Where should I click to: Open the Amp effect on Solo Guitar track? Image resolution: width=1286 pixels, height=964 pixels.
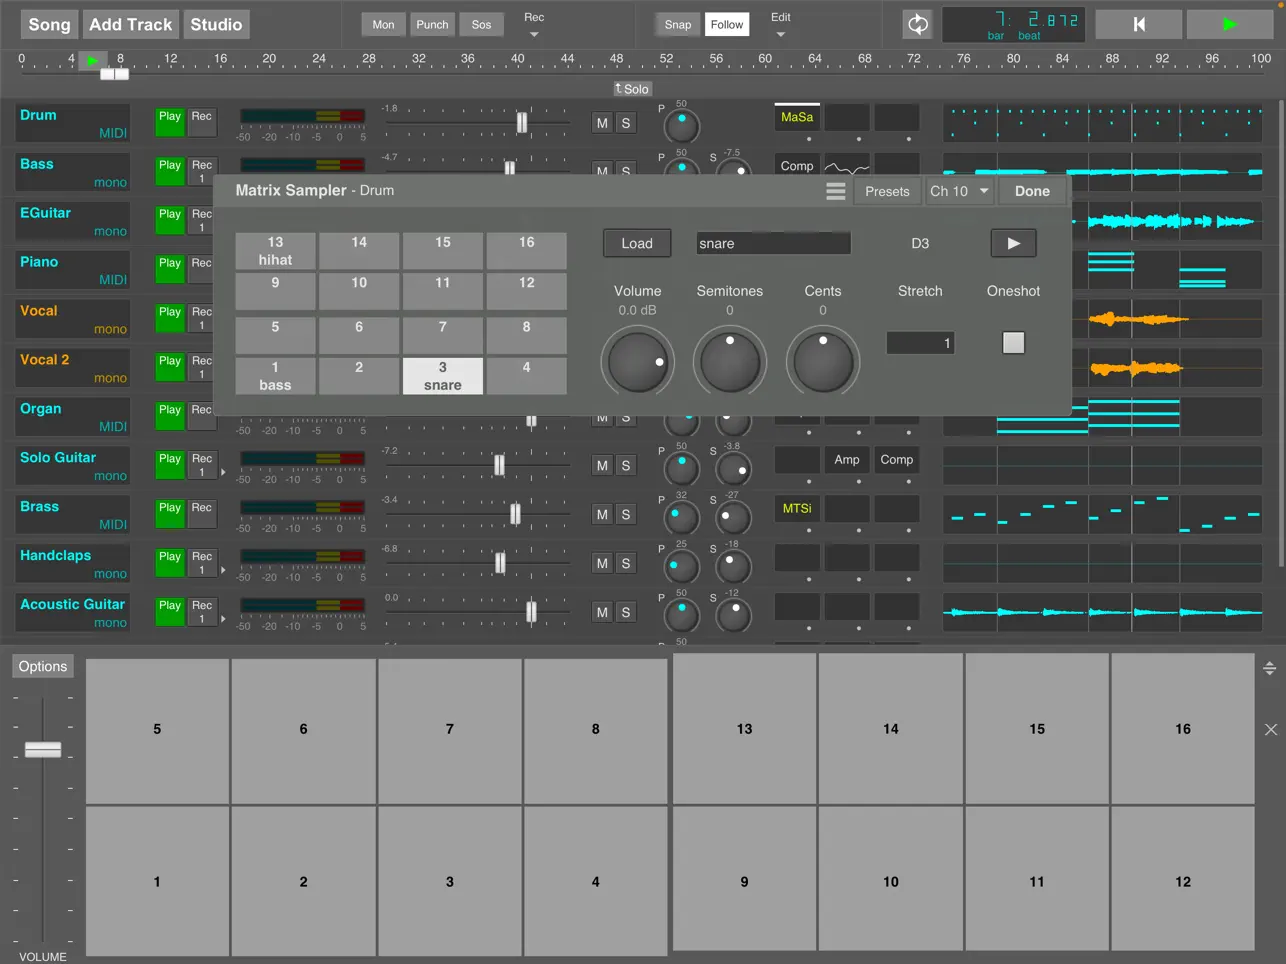(x=847, y=460)
